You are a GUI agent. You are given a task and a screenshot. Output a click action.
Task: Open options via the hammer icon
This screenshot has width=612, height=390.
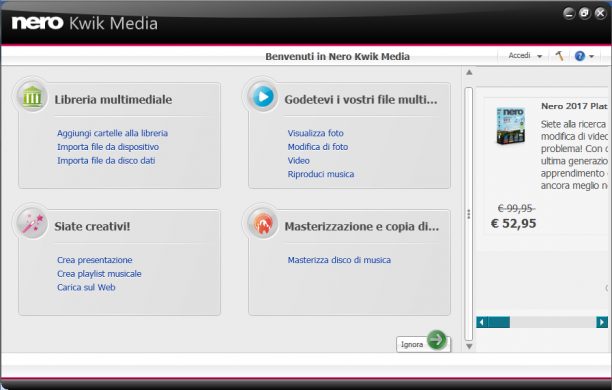point(559,56)
